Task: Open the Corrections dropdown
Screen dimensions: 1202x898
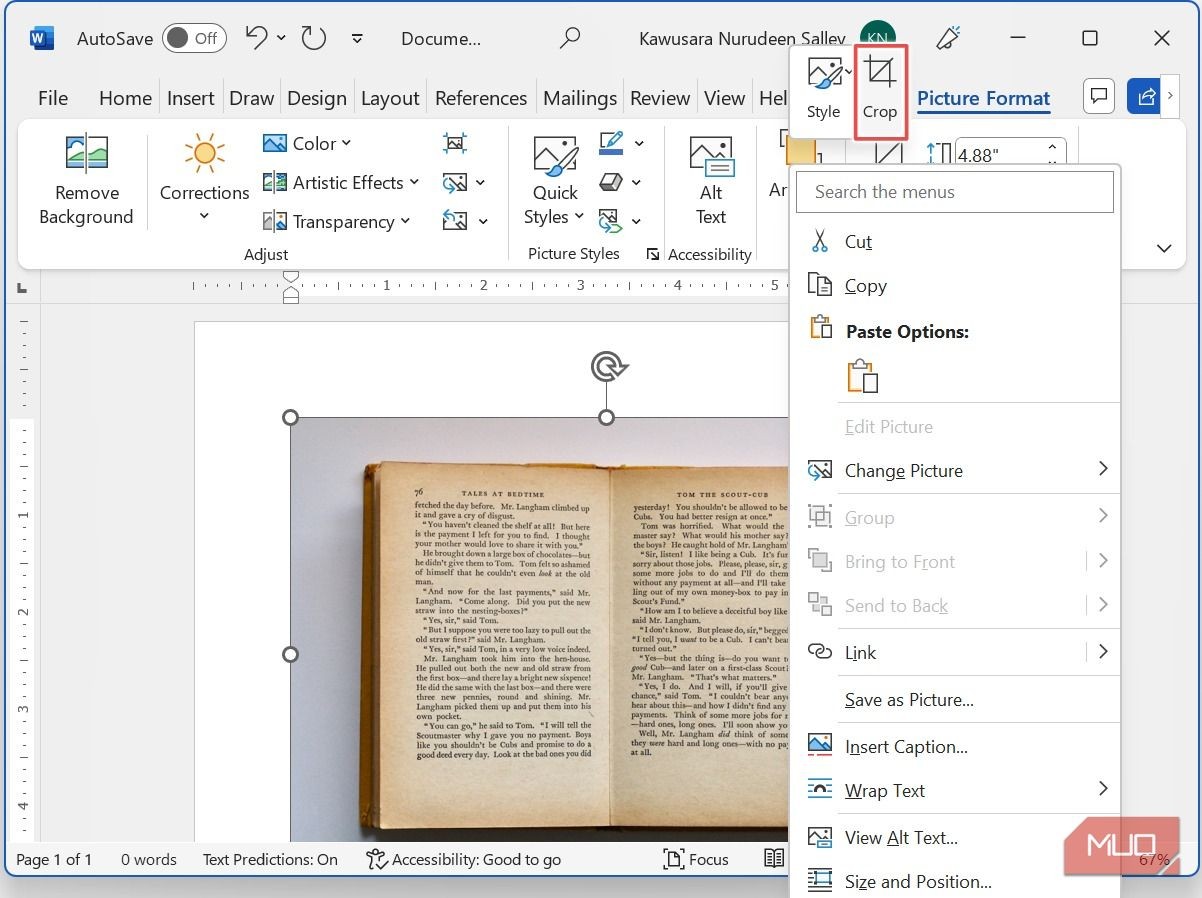Action: (x=204, y=180)
